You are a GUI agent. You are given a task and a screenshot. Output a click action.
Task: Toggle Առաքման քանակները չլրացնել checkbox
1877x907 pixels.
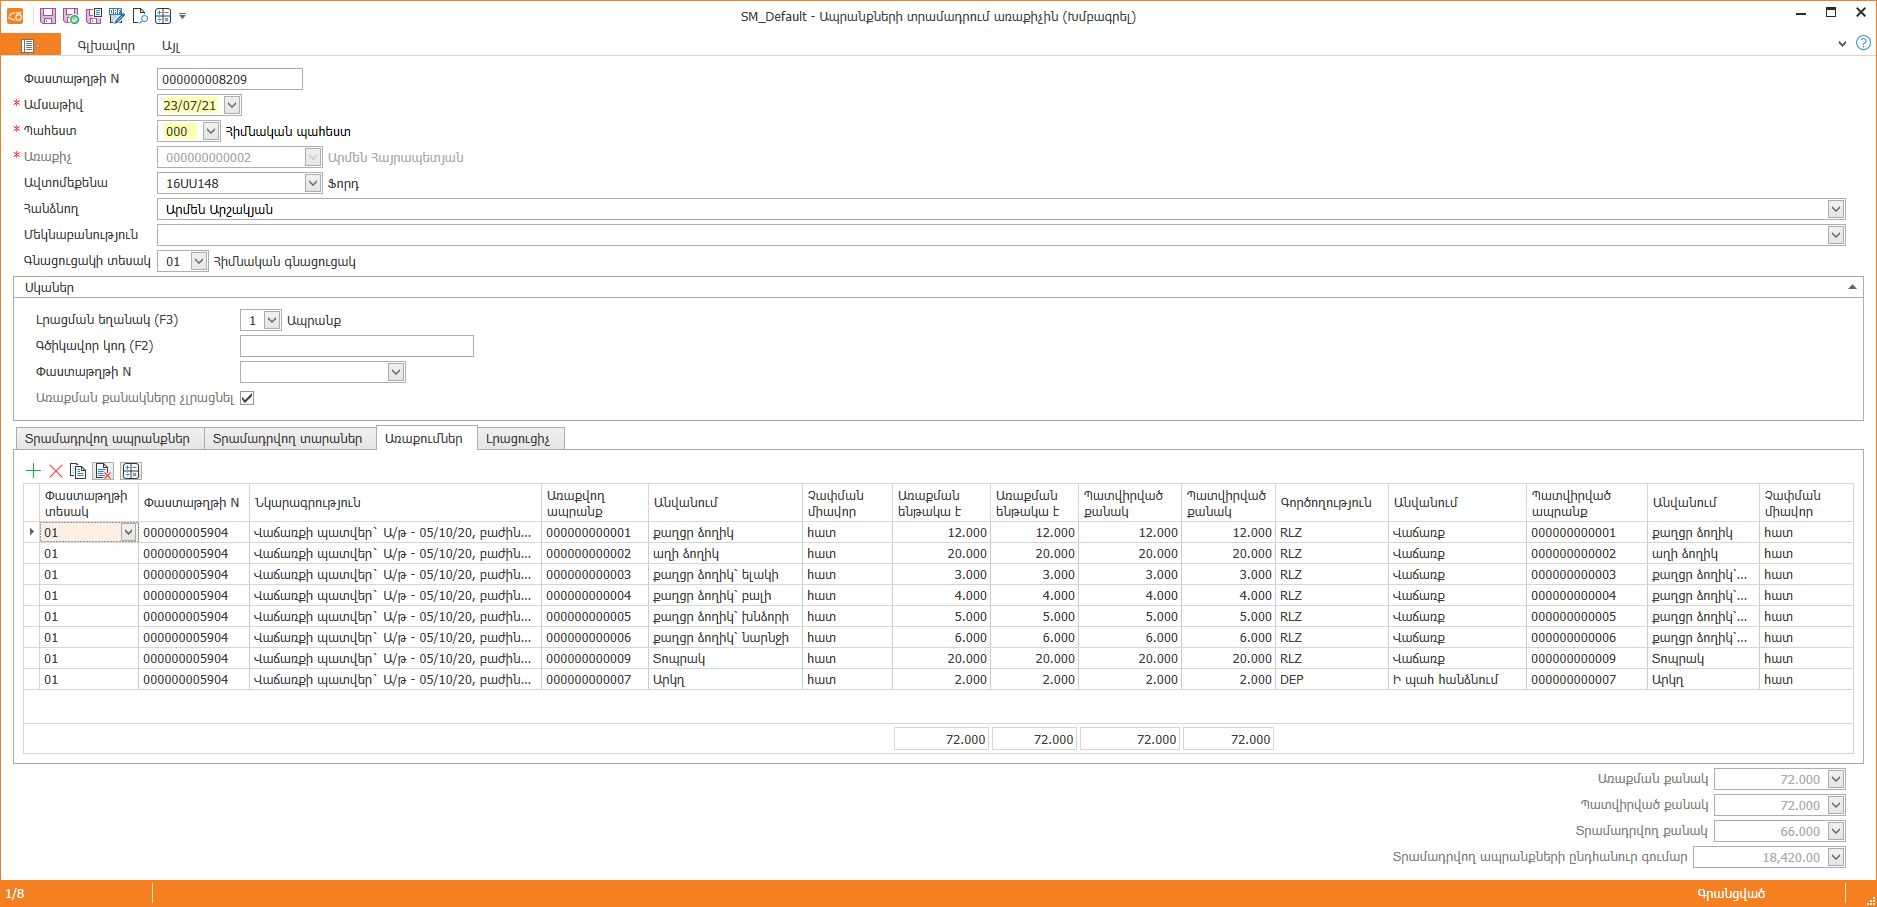247,398
